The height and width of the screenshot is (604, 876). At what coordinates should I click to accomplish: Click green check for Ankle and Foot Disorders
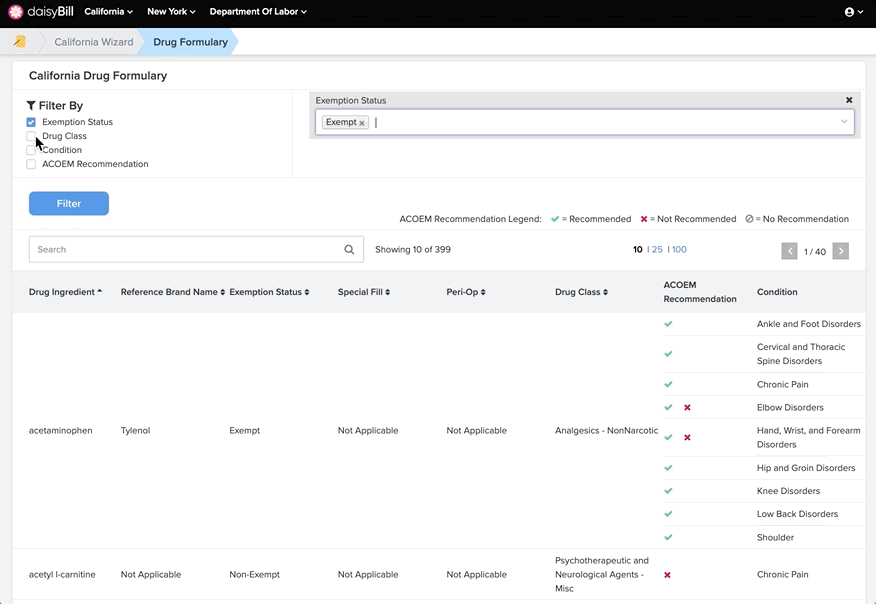(668, 324)
